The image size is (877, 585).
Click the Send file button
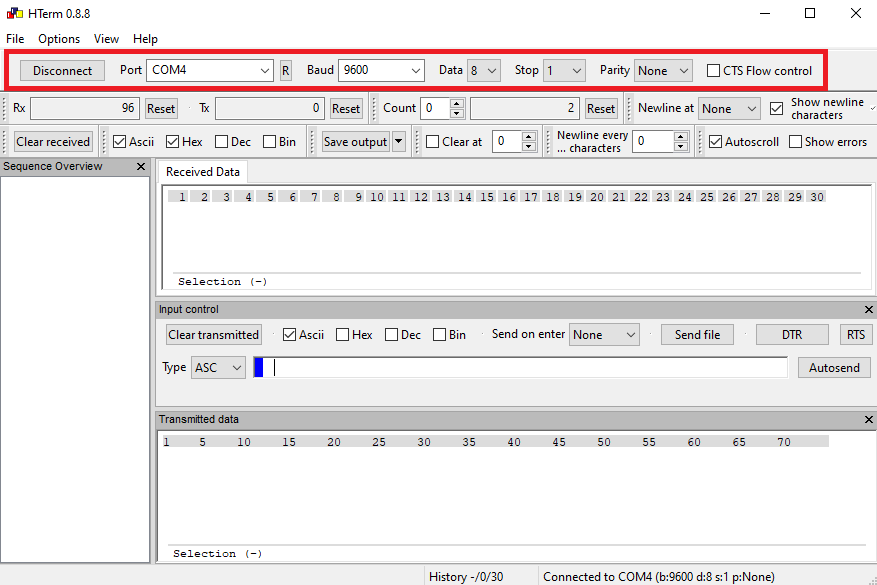(697, 335)
